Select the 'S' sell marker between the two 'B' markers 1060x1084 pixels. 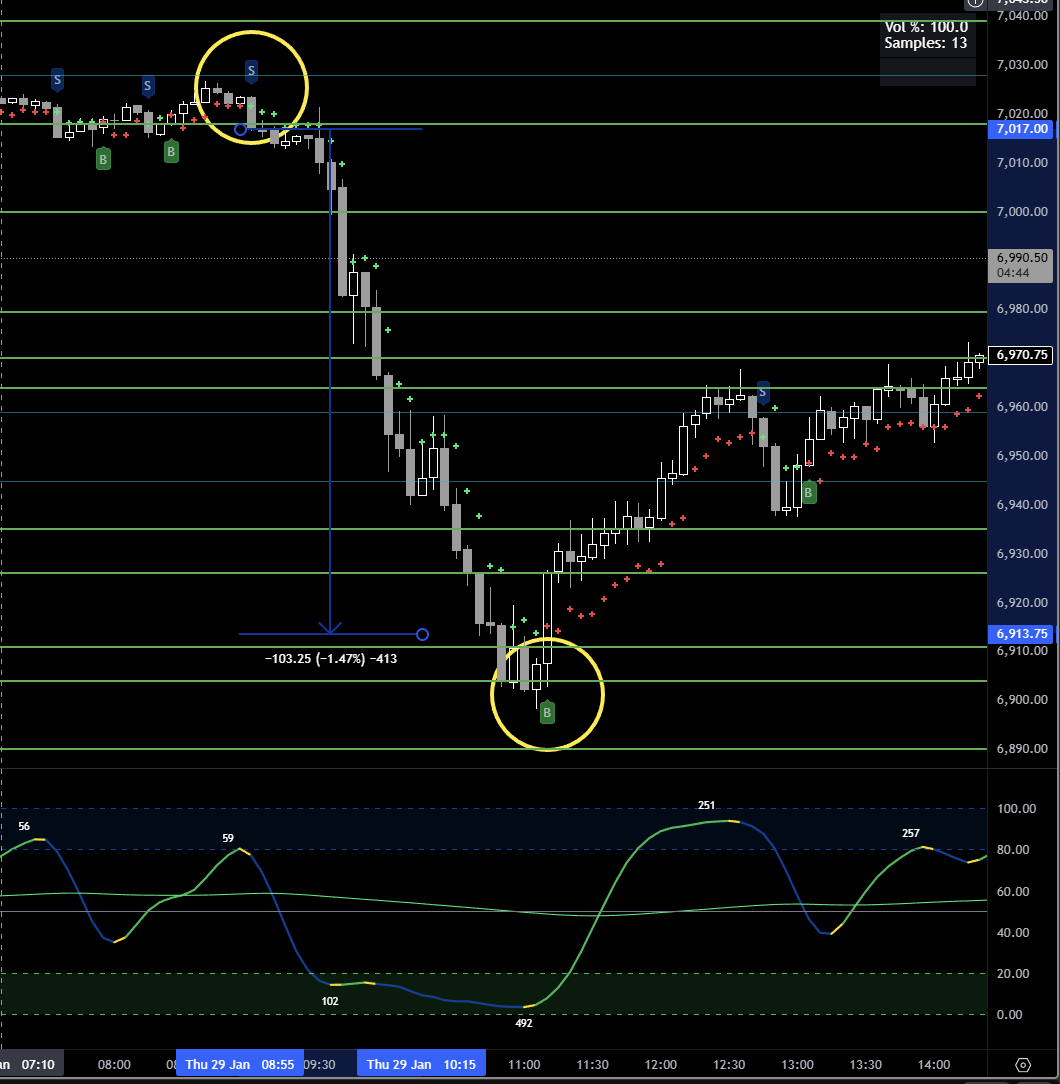(x=147, y=86)
